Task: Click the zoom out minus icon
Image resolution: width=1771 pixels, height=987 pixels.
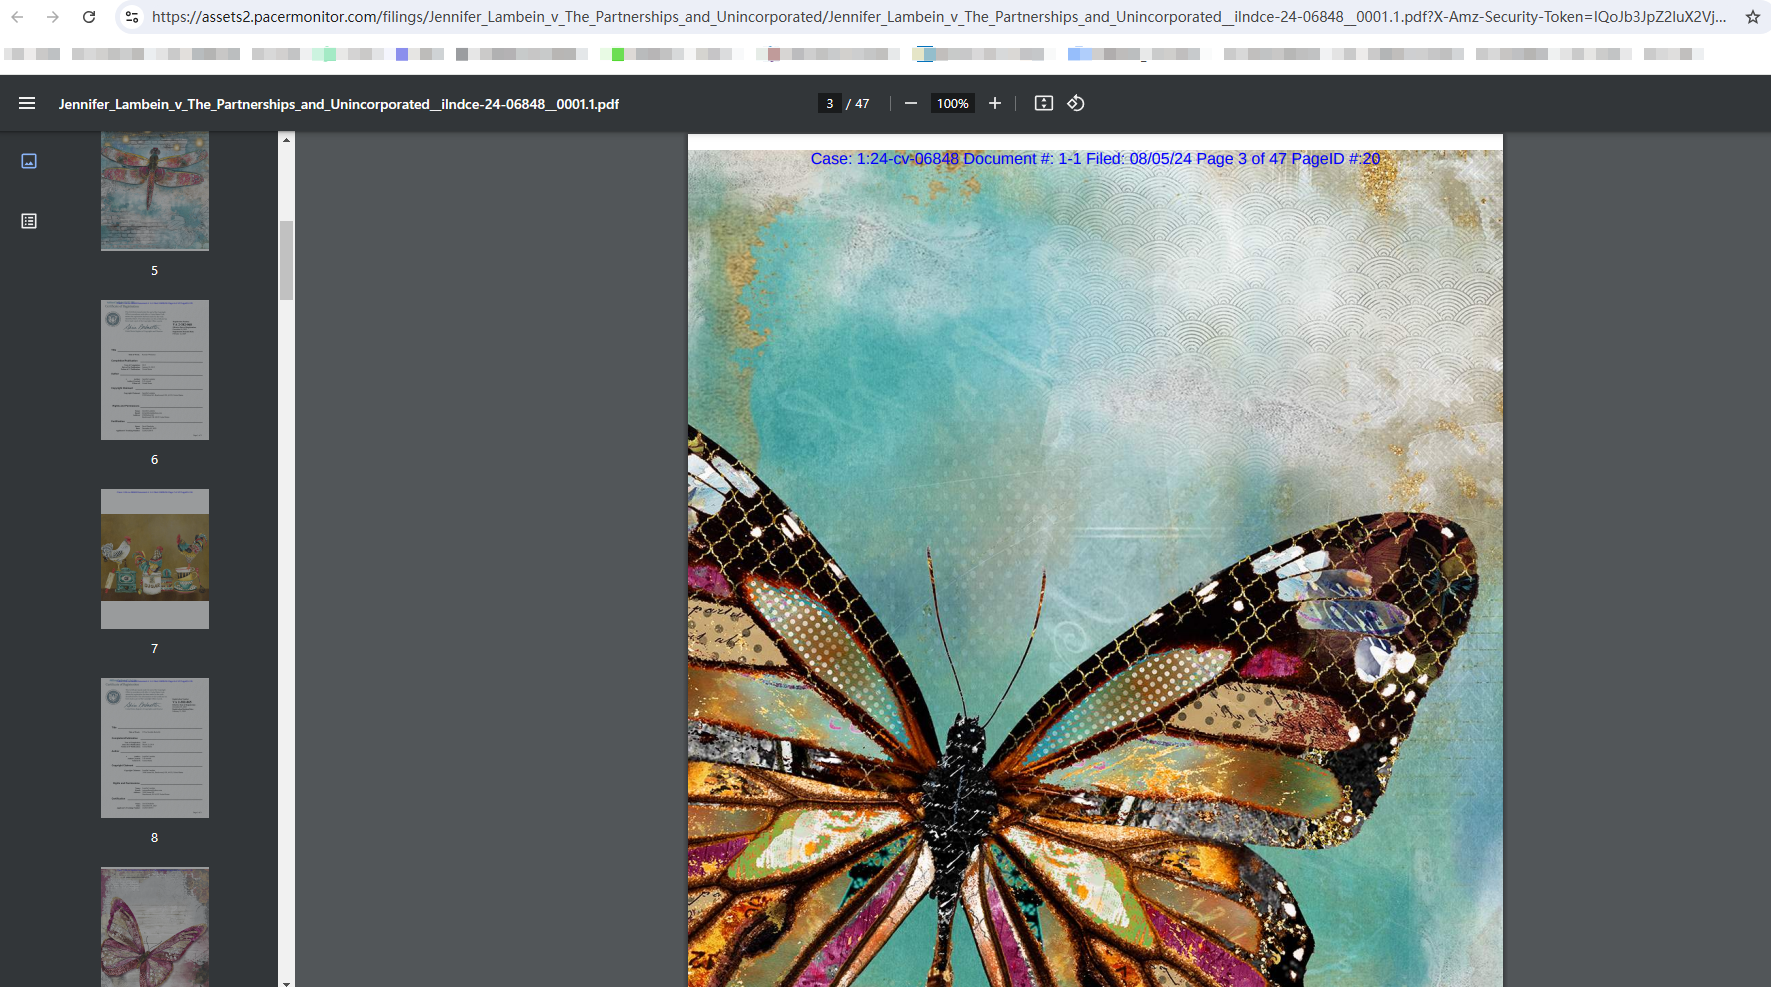Action: [x=910, y=103]
